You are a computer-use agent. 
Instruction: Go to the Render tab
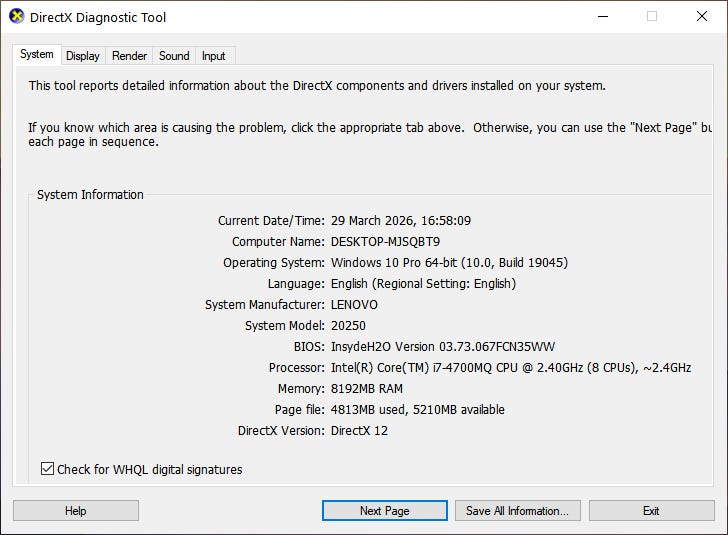pos(129,56)
